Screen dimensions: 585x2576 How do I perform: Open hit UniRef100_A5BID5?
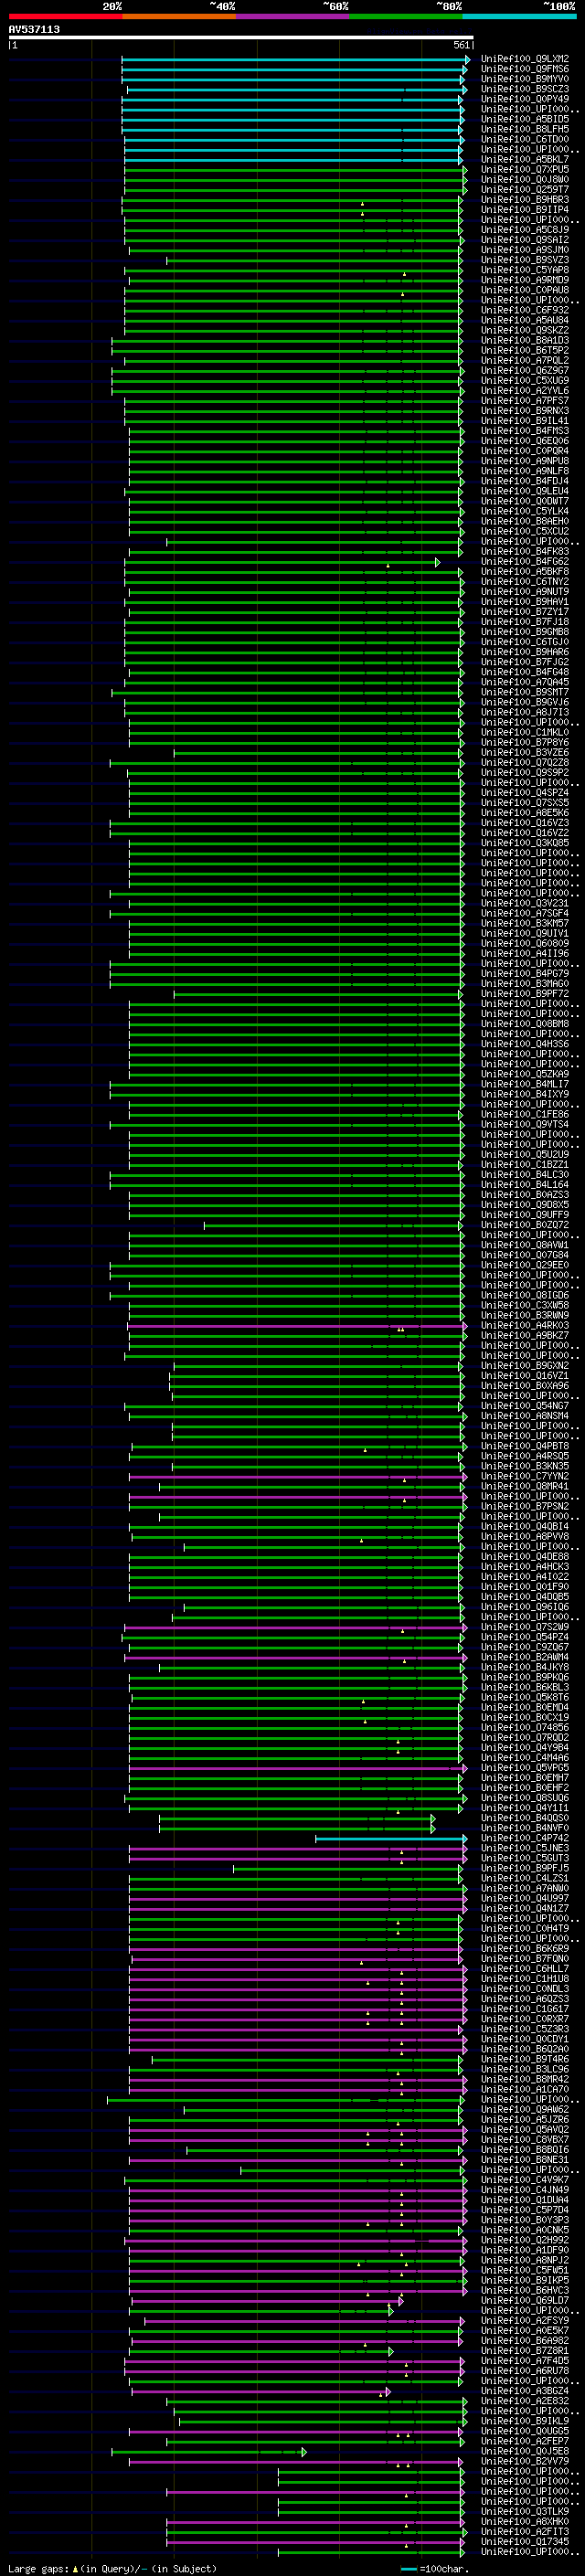tap(525, 119)
